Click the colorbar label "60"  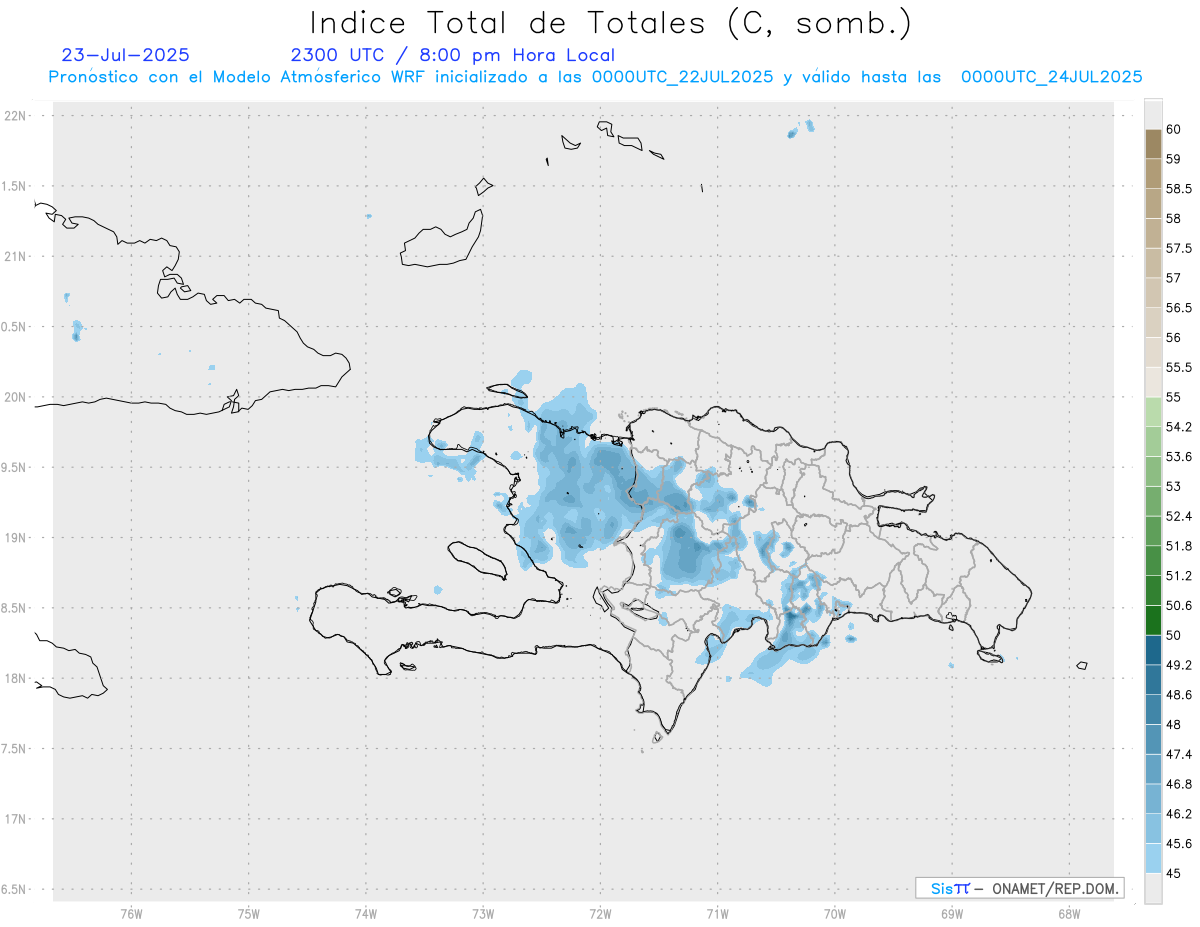tap(1173, 130)
